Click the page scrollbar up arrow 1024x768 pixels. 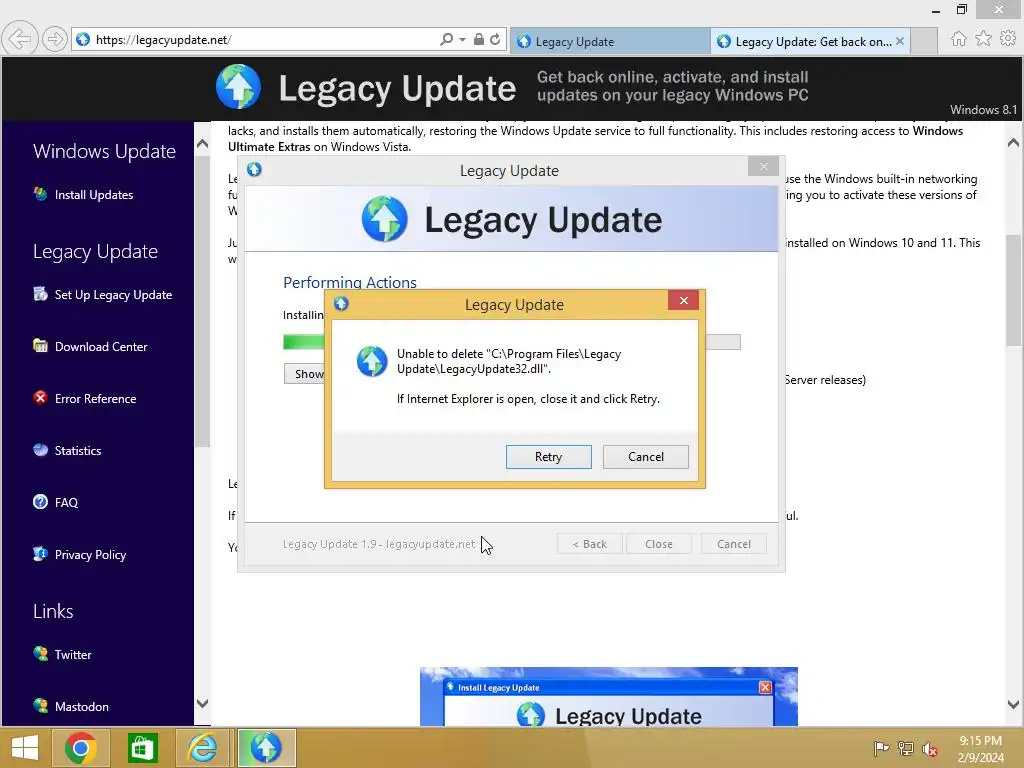coord(1014,142)
